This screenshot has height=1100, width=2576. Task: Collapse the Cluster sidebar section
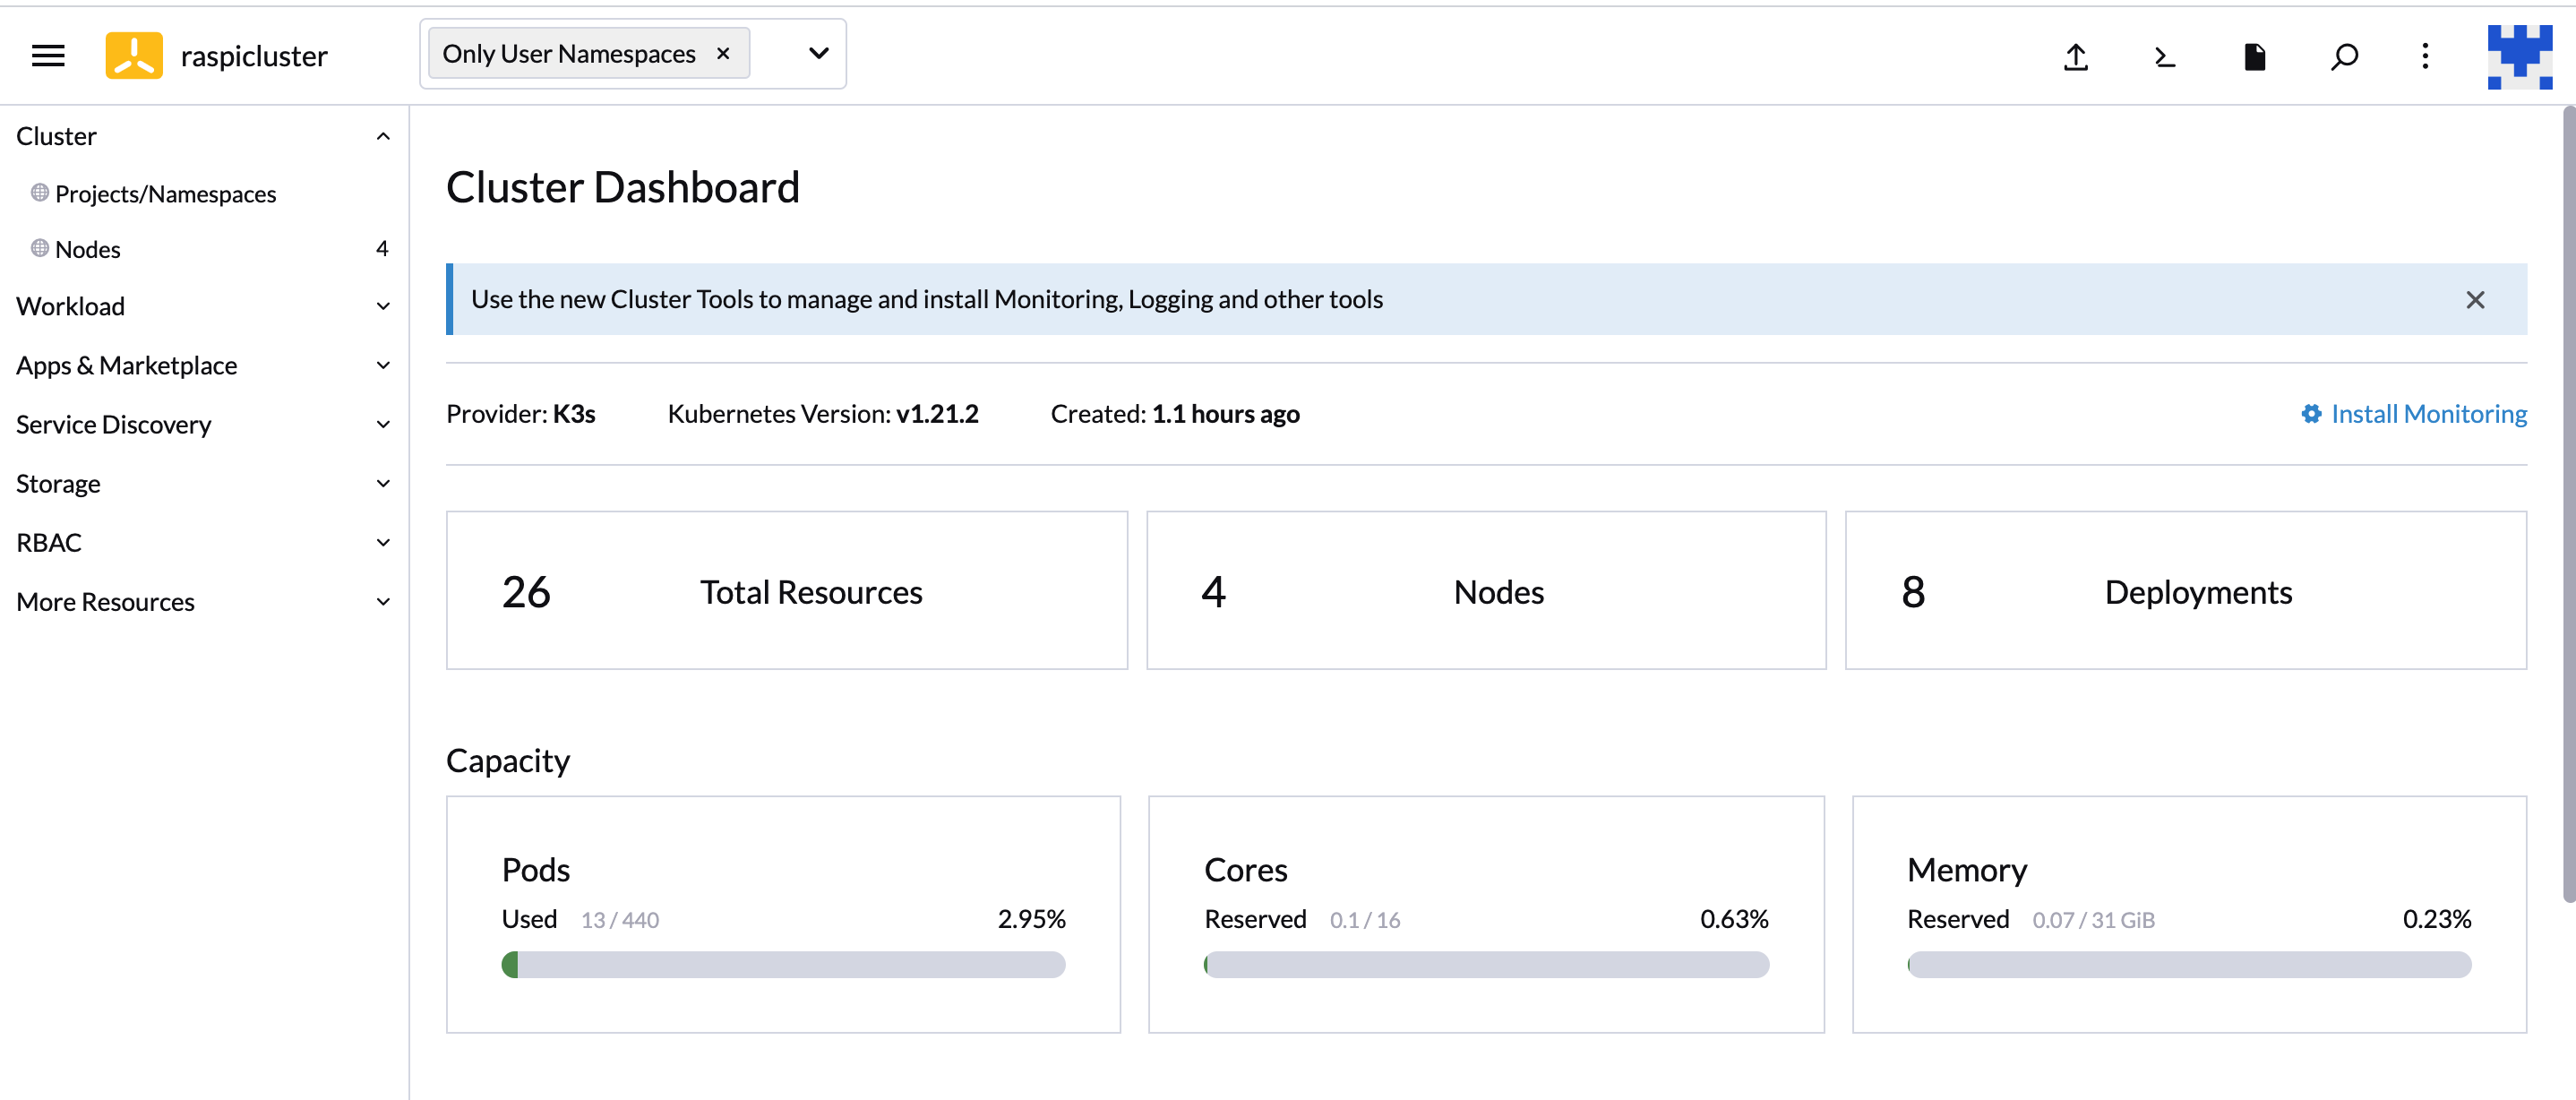[383, 136]
